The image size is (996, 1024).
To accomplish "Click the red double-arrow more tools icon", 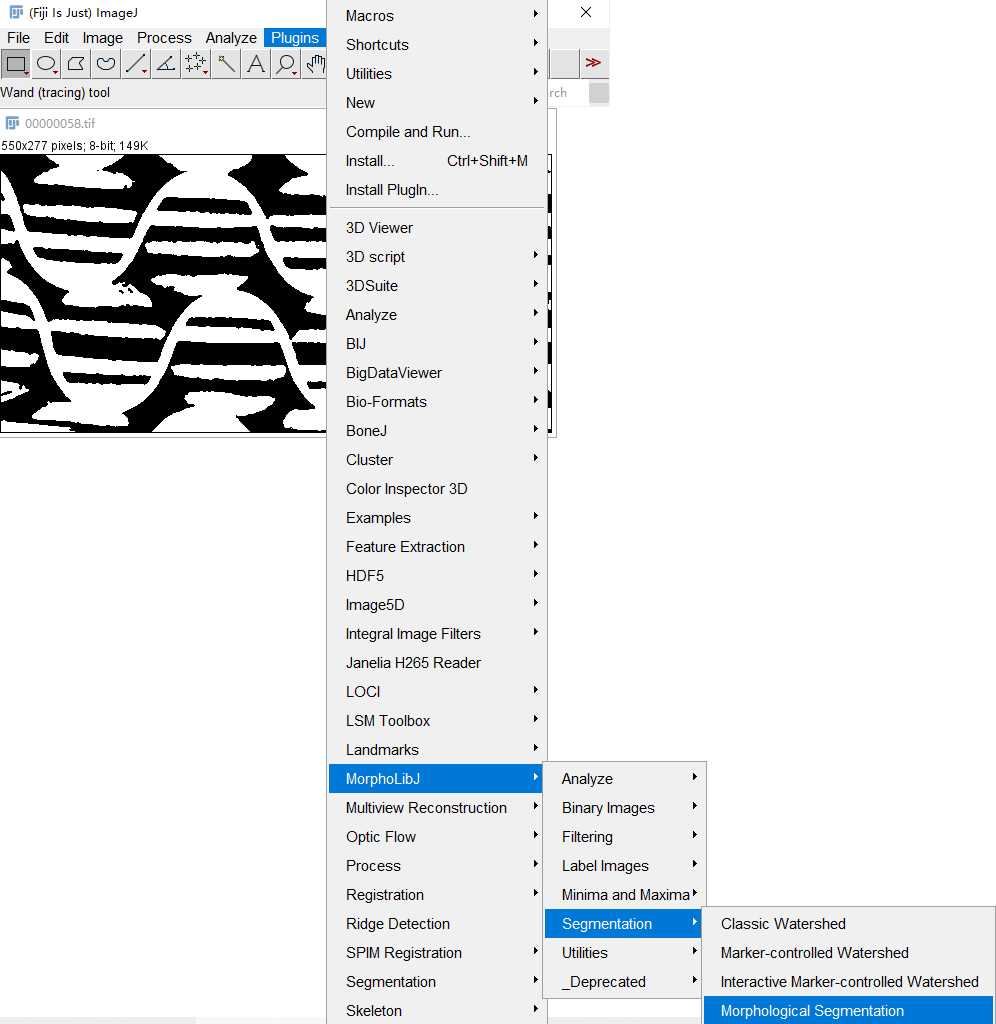I will (593, 63).
